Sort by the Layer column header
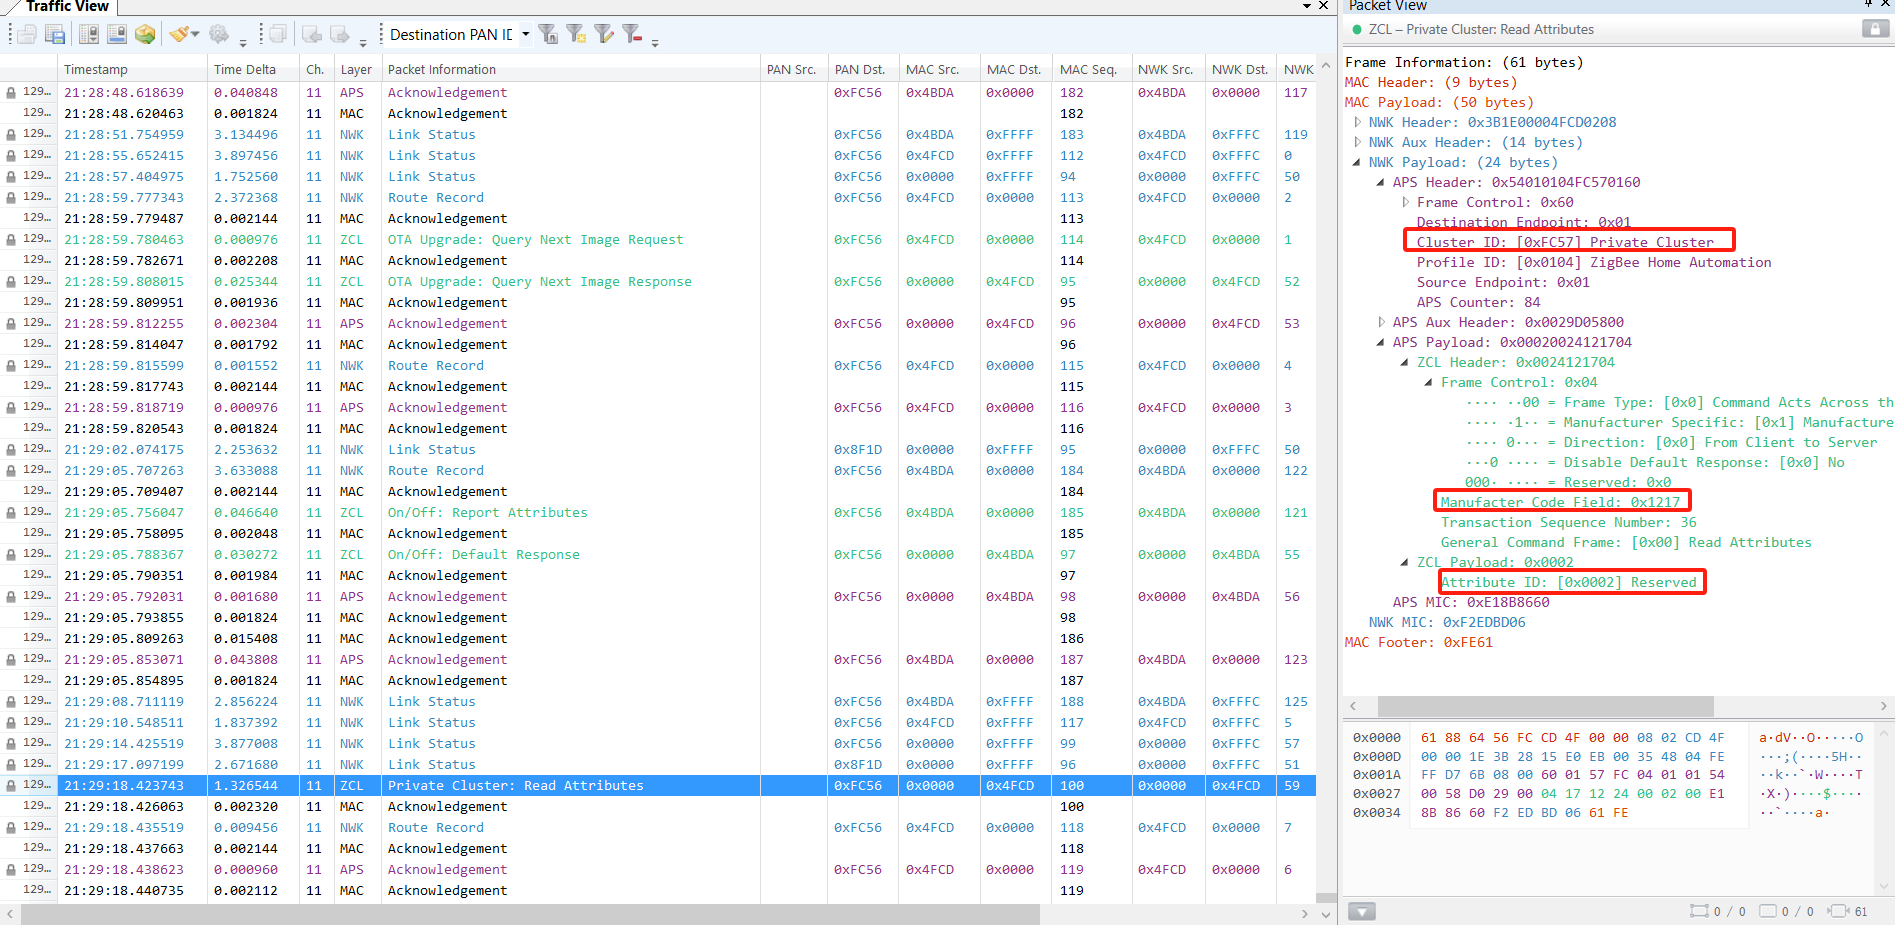Image resolution: width=1895 pixels, height=925 pixels. [357, 69]
